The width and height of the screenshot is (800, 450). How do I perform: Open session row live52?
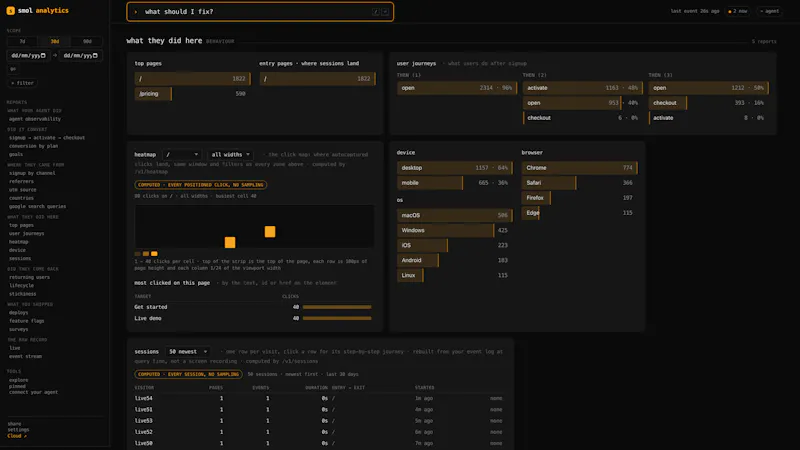pyautogui.click(x=319, y=432)
